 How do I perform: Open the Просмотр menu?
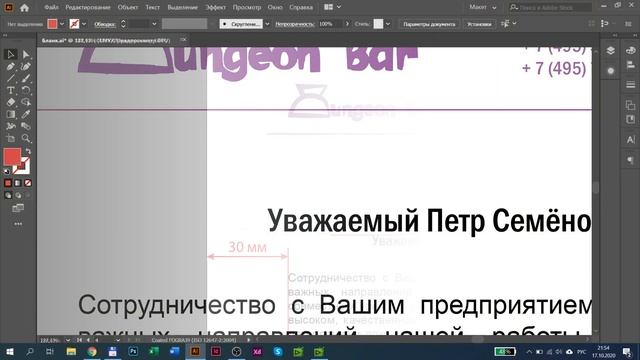click(247, 7)
